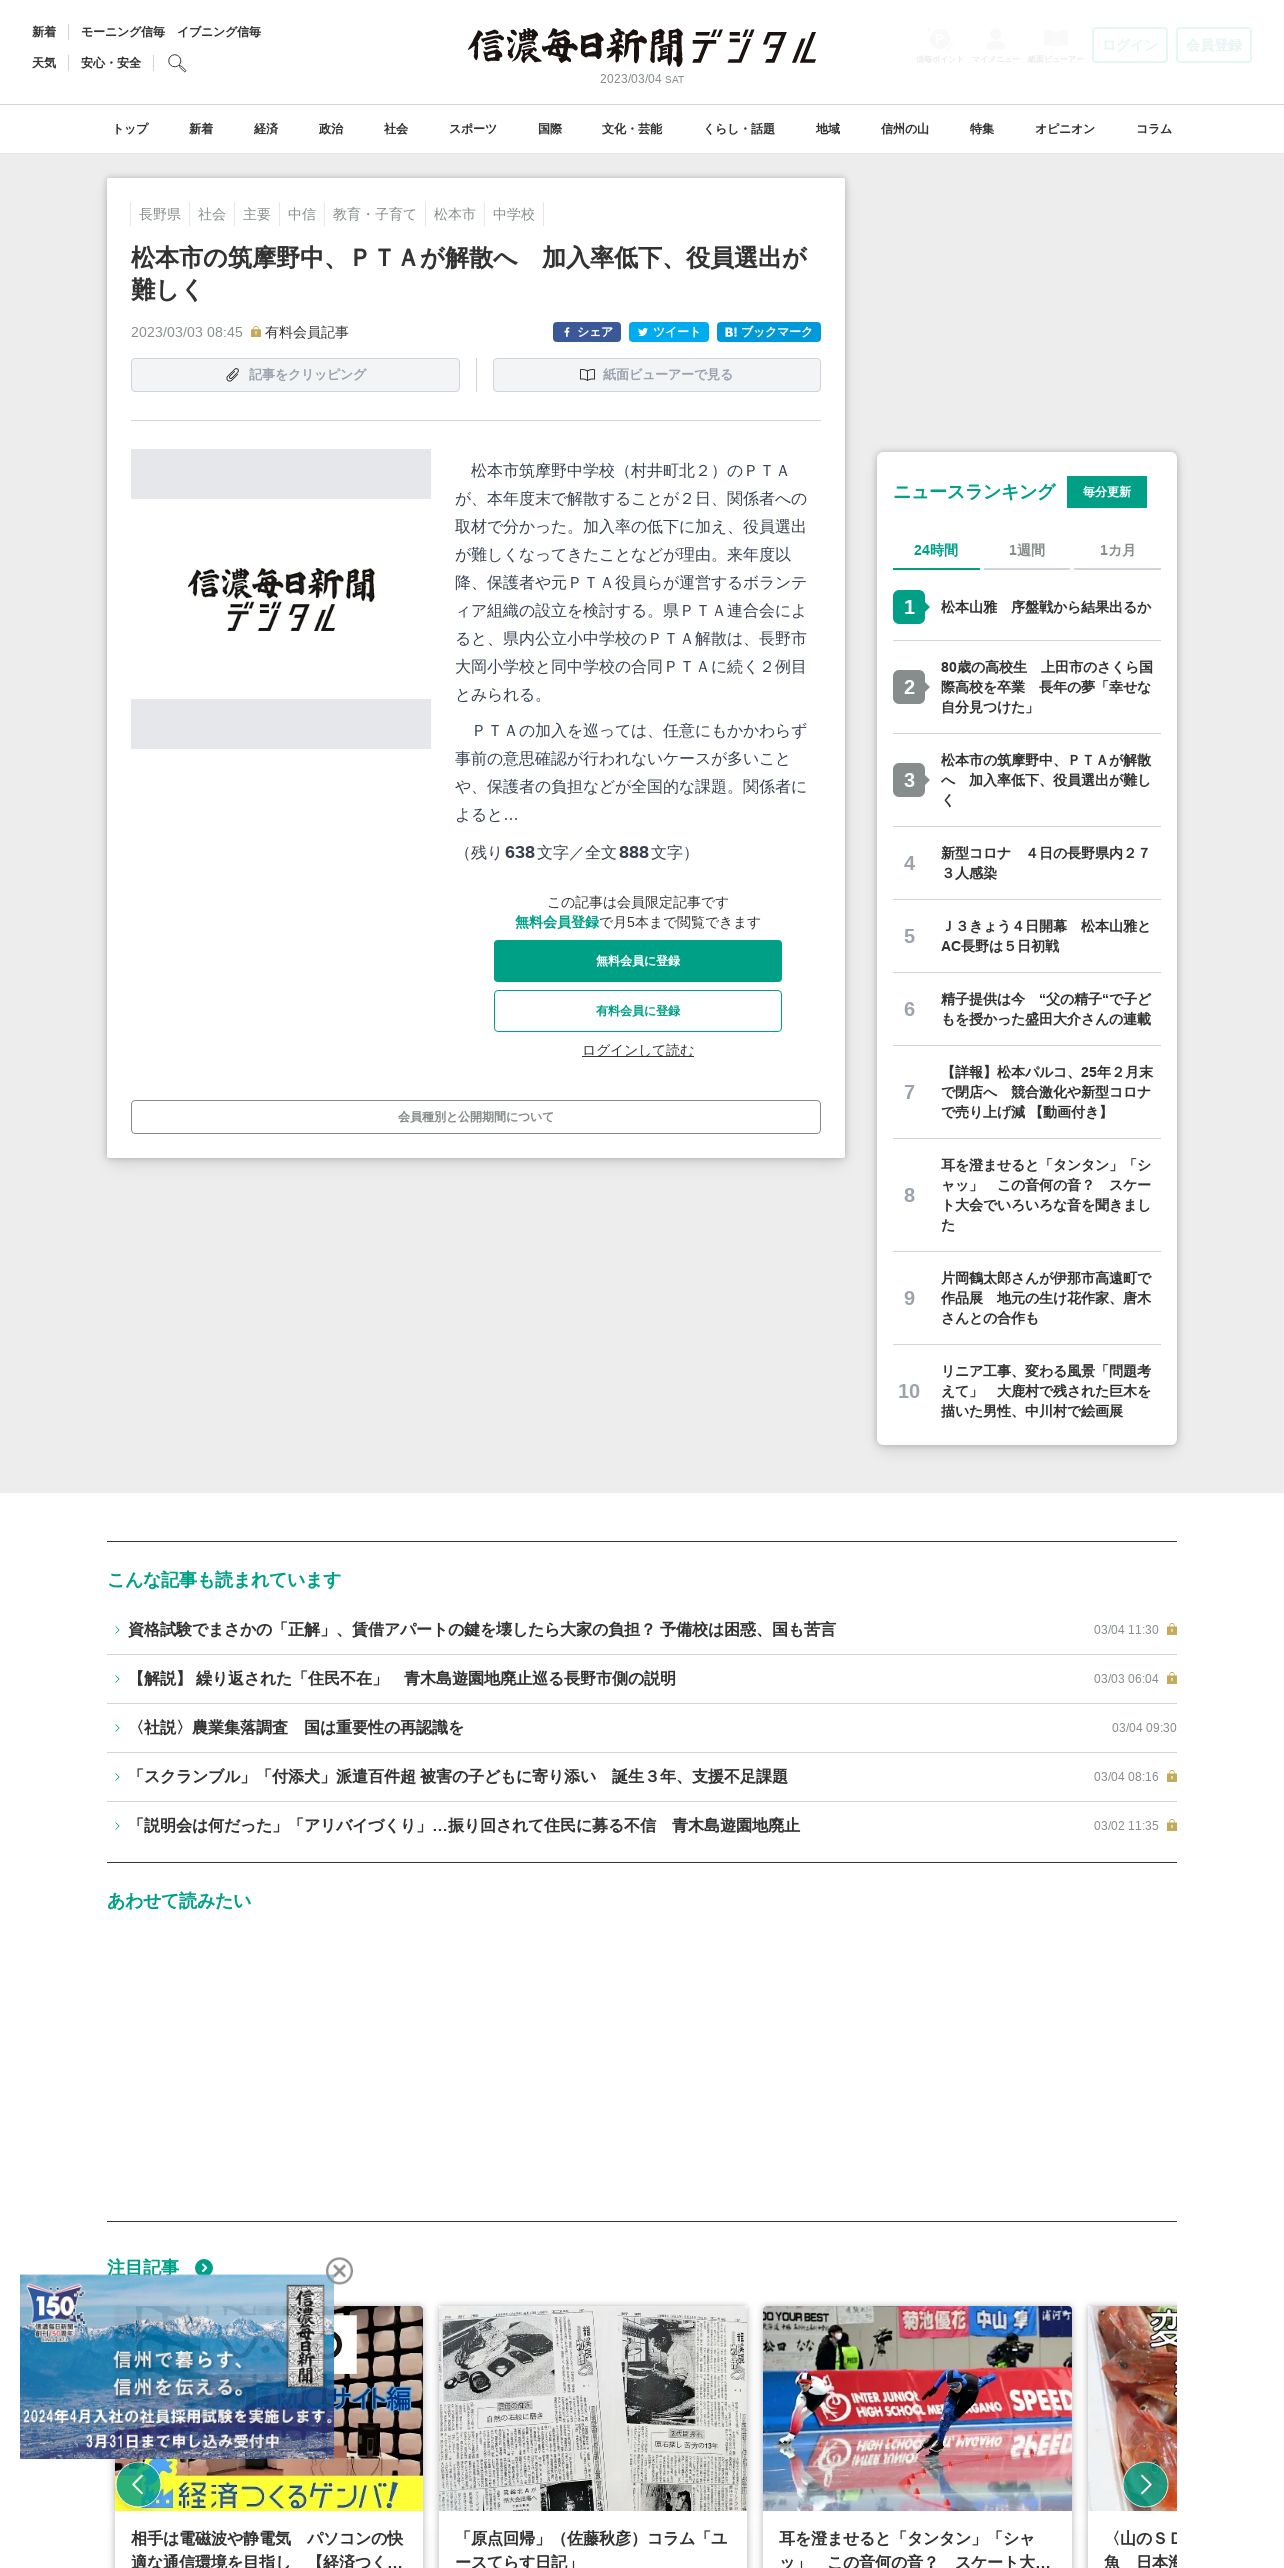Open the speed skating photo thumbnail

[917, 2408]
